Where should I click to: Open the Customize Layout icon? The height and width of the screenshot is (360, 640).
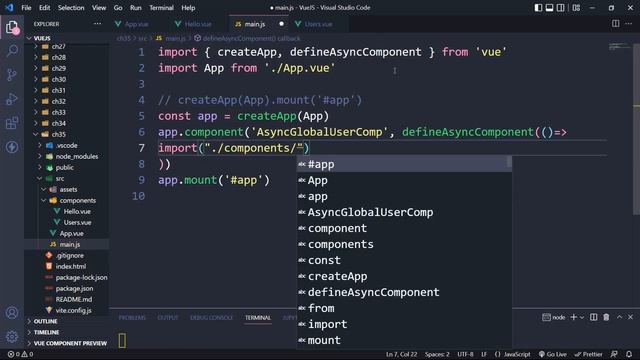[576, 8]
